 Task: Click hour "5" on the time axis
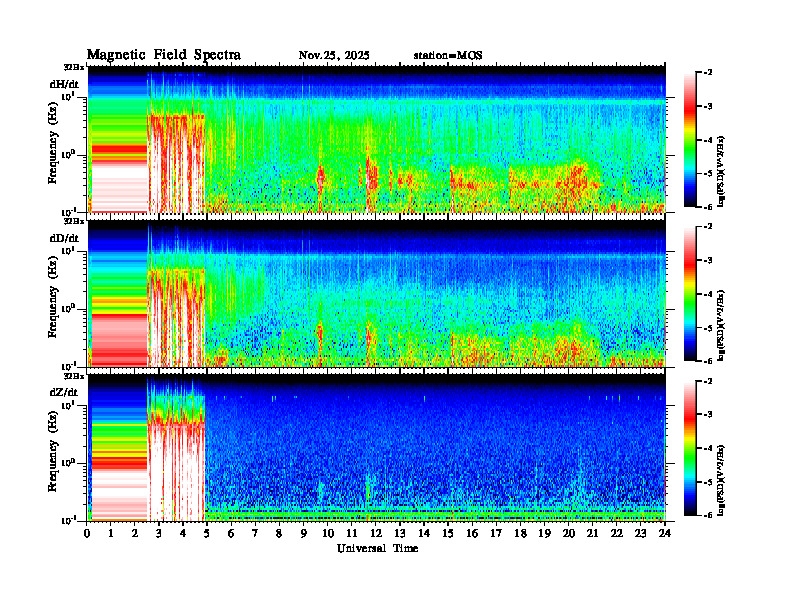point(207,533)
